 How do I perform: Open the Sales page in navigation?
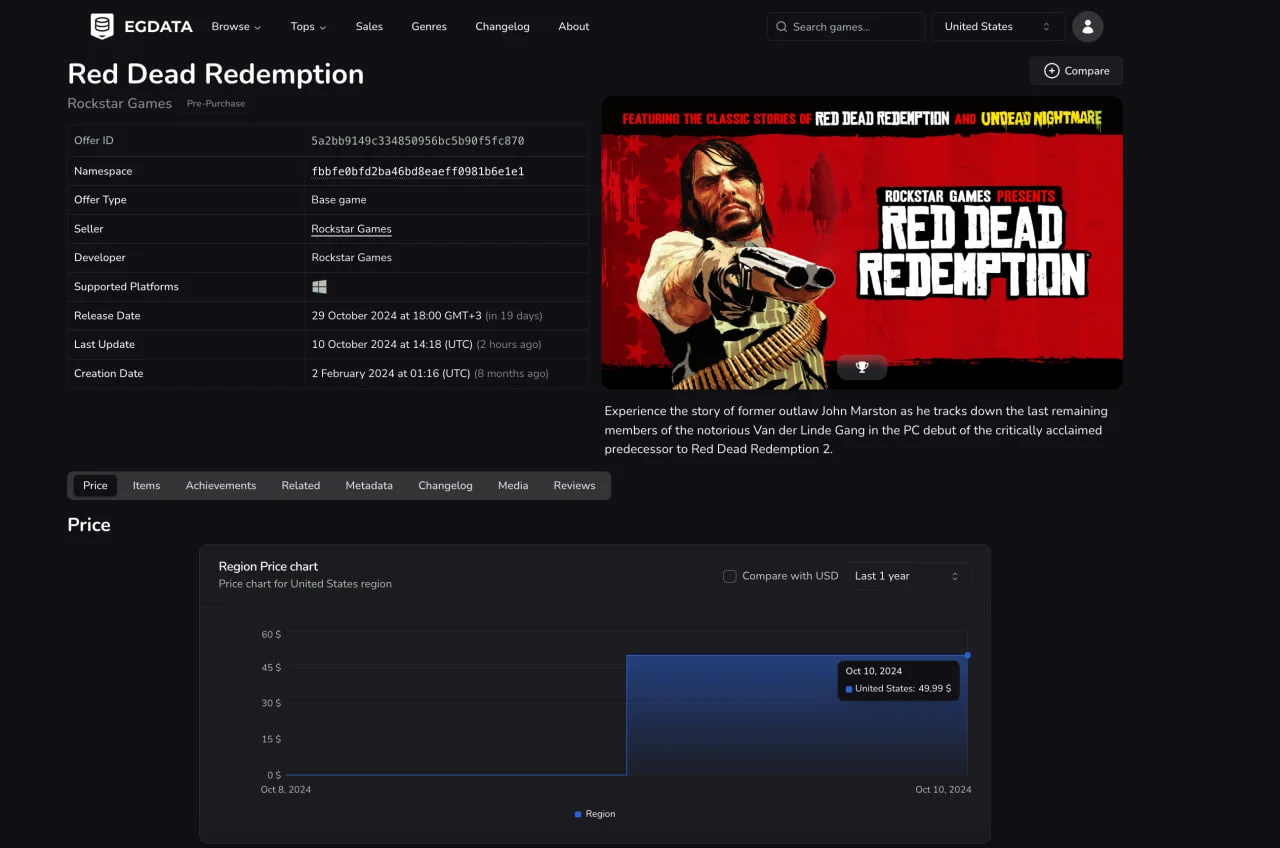tap(369, 27)
